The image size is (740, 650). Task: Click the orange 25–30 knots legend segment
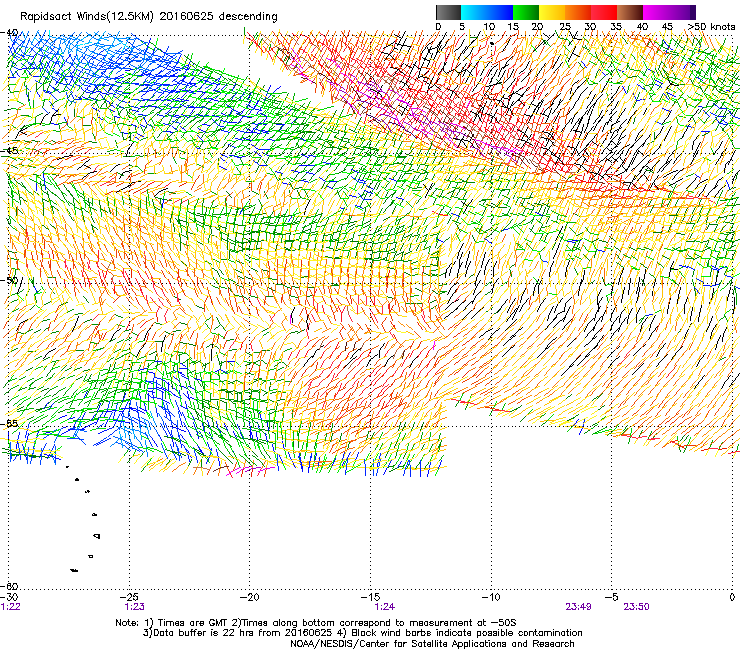578,12
